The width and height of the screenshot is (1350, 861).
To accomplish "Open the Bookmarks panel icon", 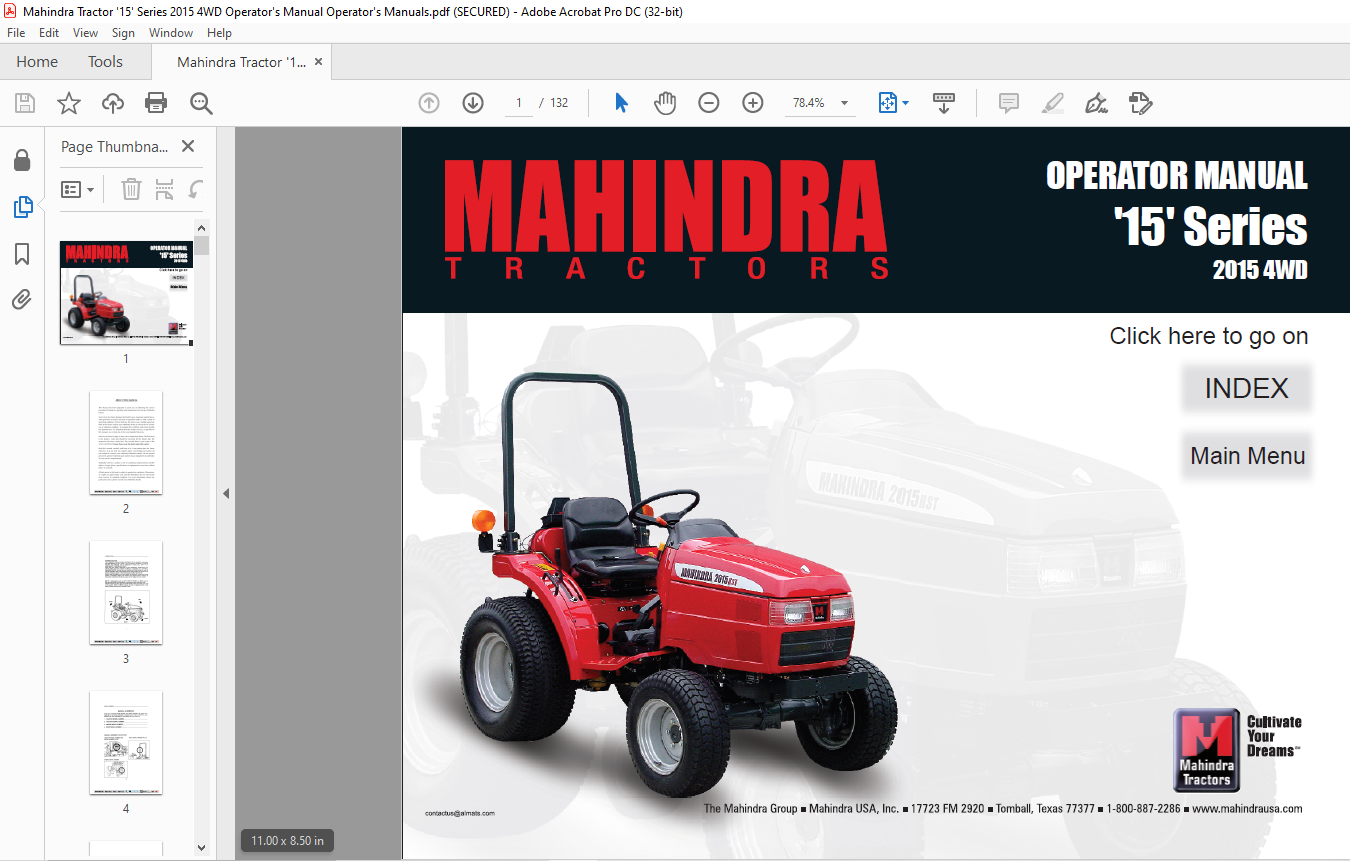I will click(22, 254).
